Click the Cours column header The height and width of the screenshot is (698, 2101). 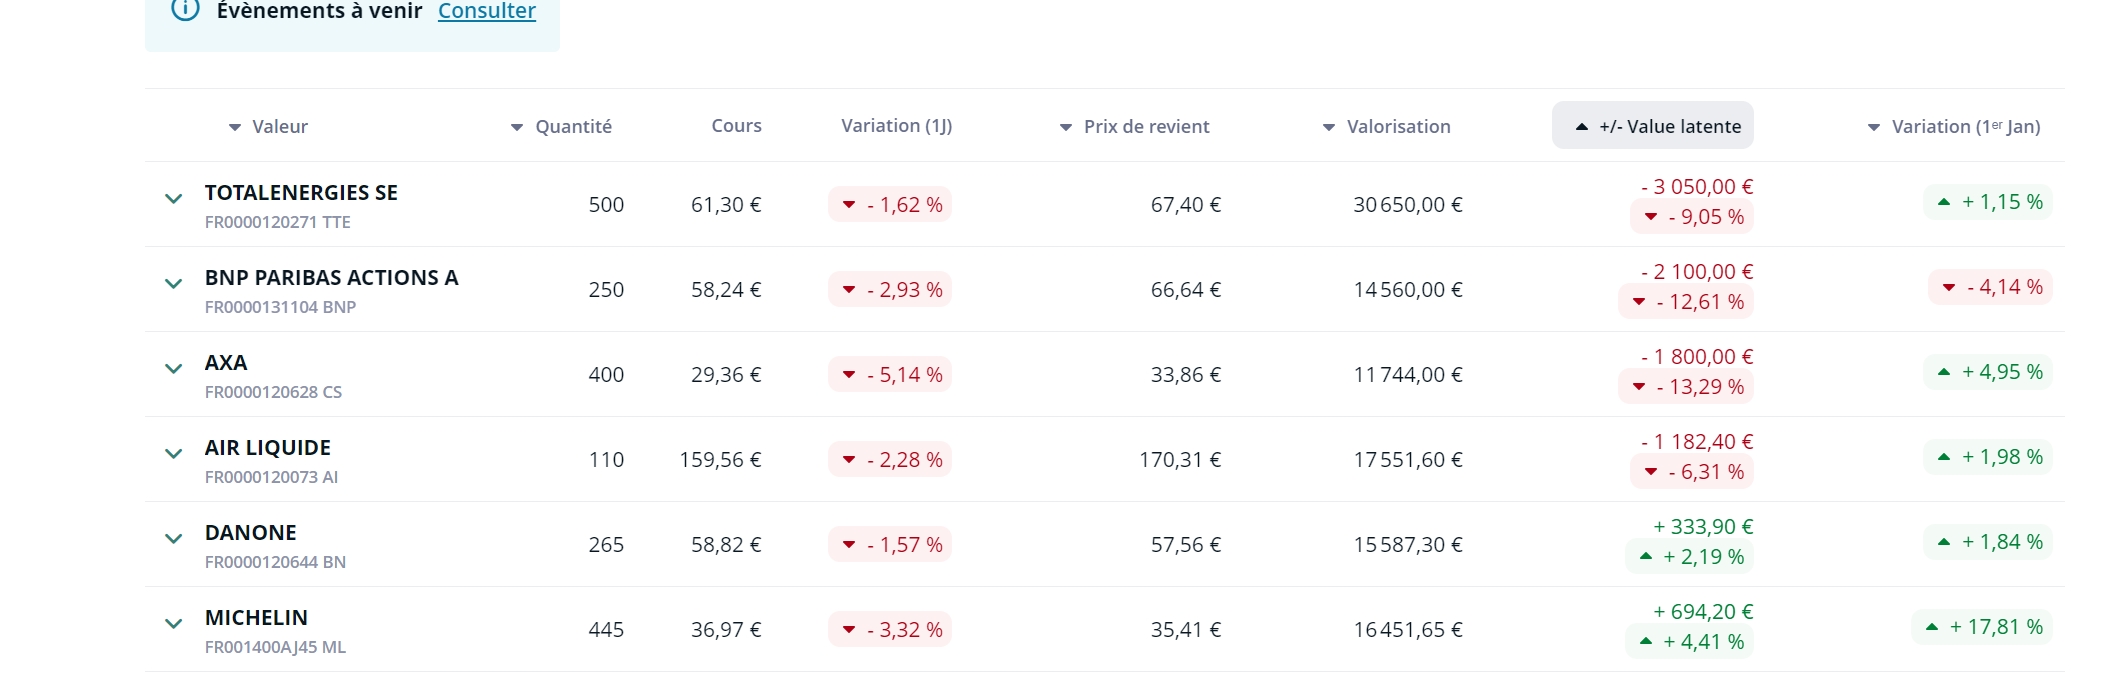coord(736,126)
